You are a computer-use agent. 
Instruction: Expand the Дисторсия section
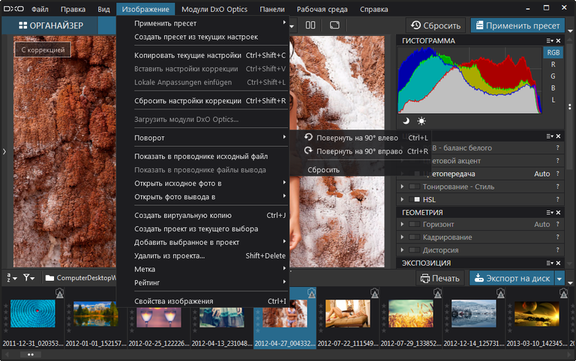pyautogui.click(x=402, y=250)
